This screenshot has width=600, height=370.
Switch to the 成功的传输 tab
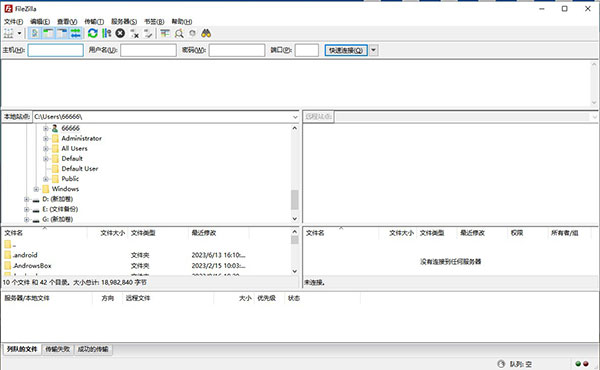[93, 349]
